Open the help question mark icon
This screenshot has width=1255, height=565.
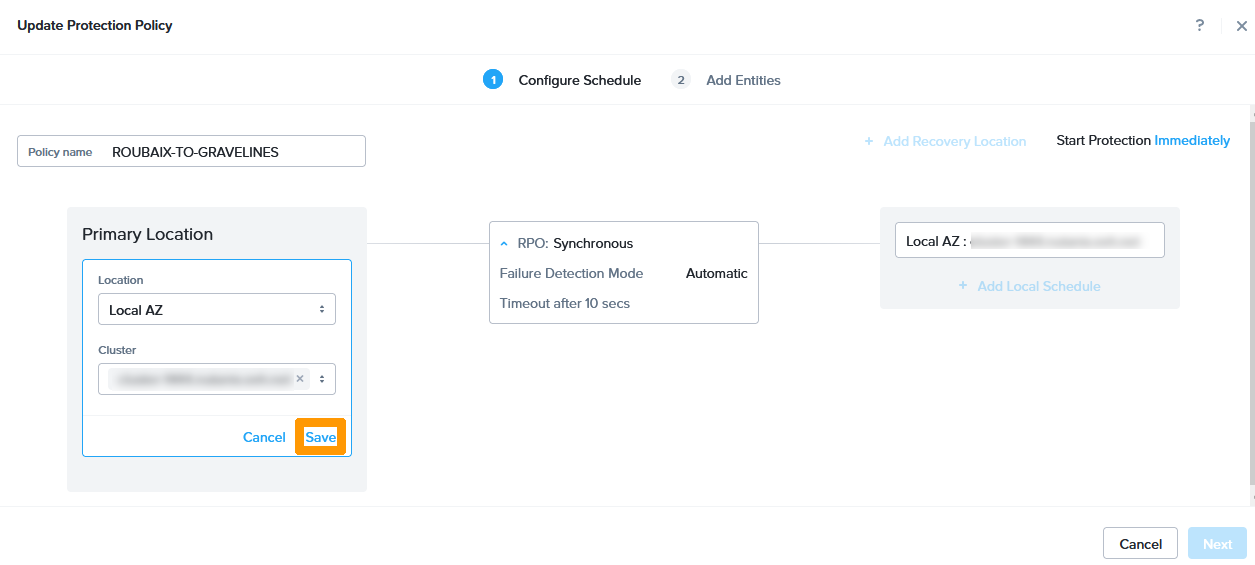1200,26
